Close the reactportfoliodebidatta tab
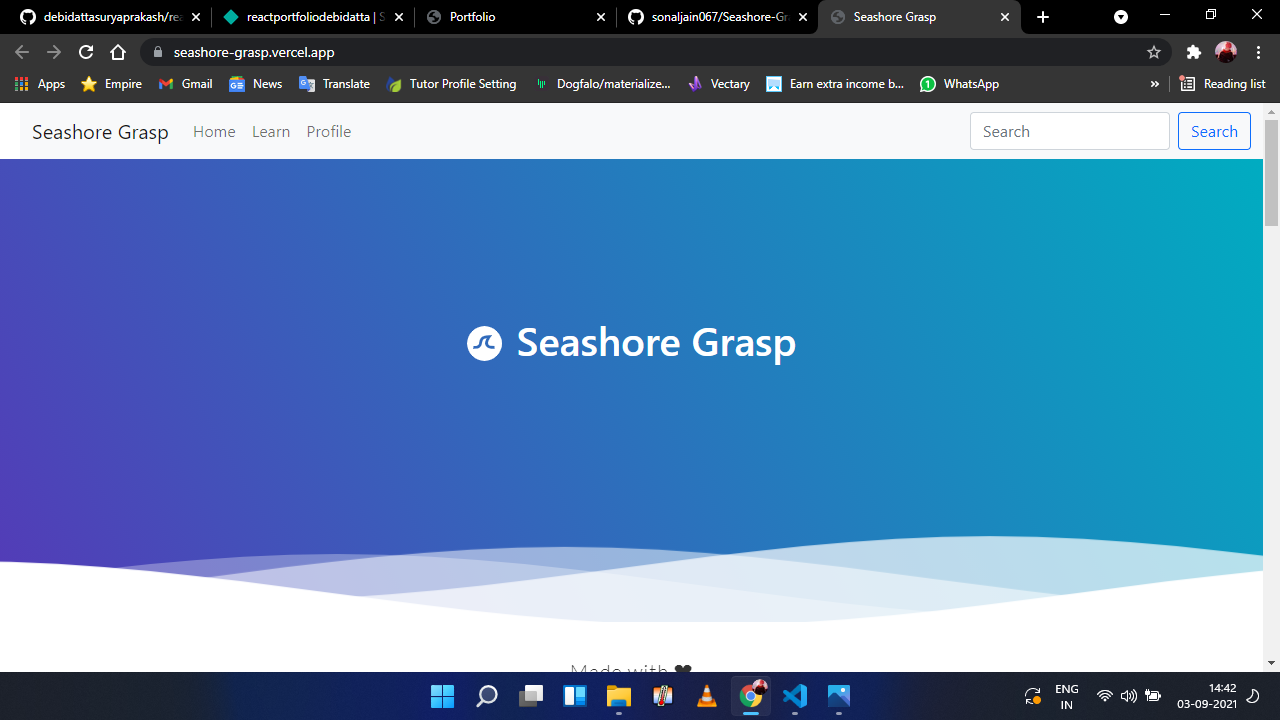This screenshot has height=720, width=1280. [x=397, y=17]
